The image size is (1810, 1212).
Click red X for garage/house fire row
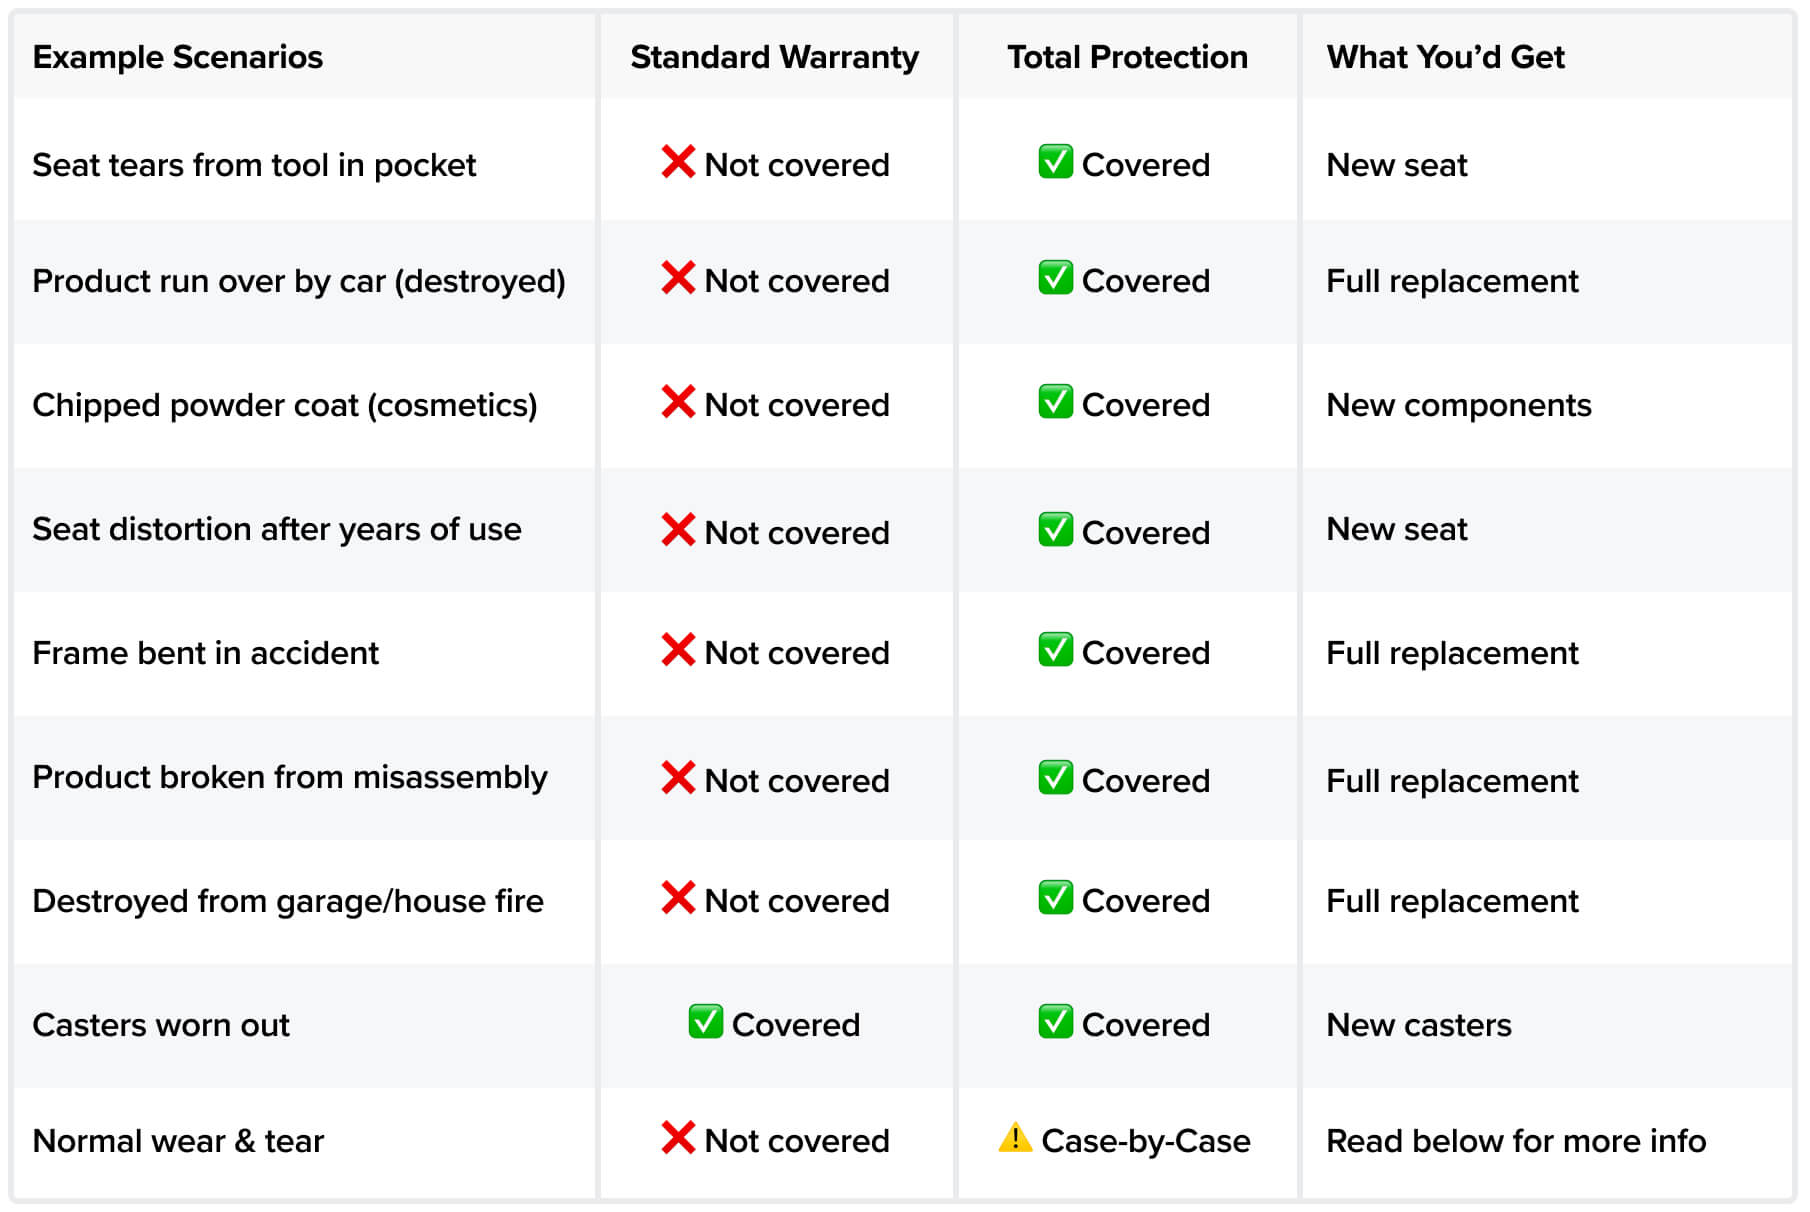coord(678,898)
